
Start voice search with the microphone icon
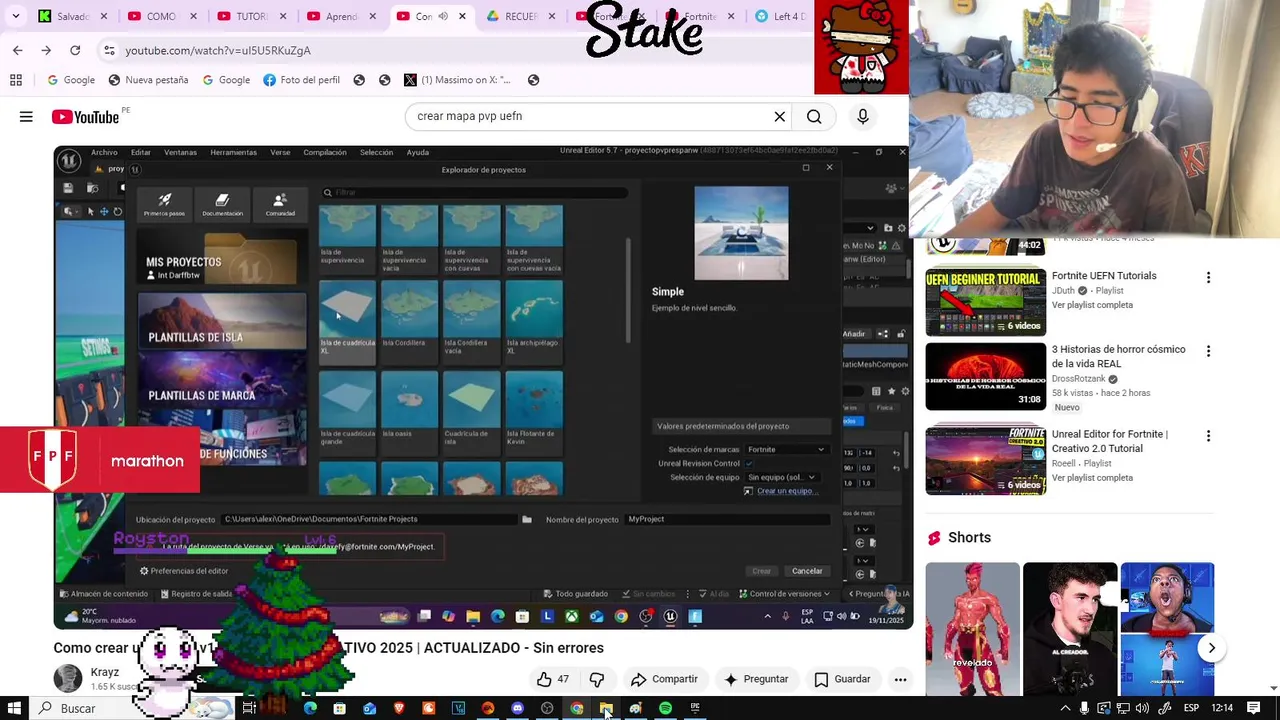[863, 117]
